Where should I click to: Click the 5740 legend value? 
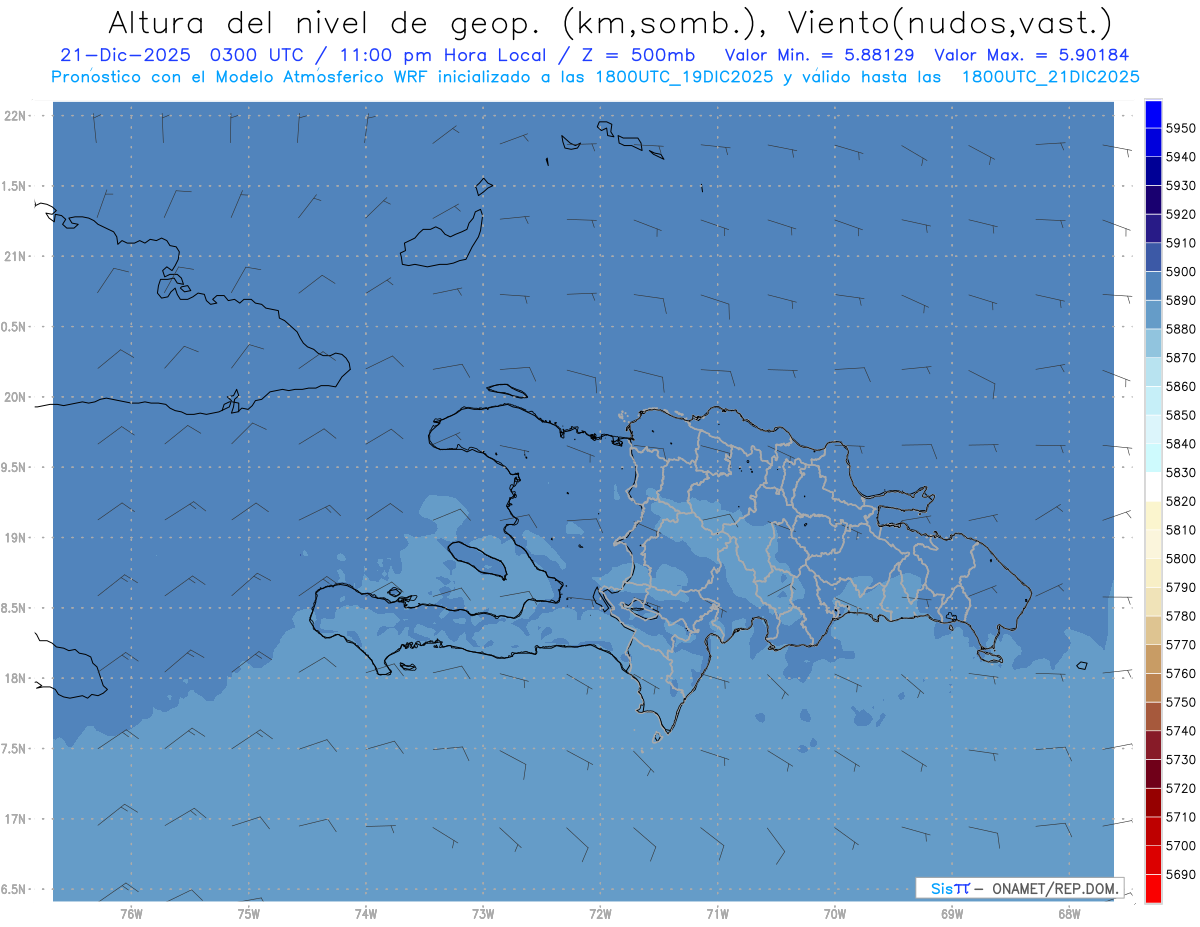coord(1181,731)
